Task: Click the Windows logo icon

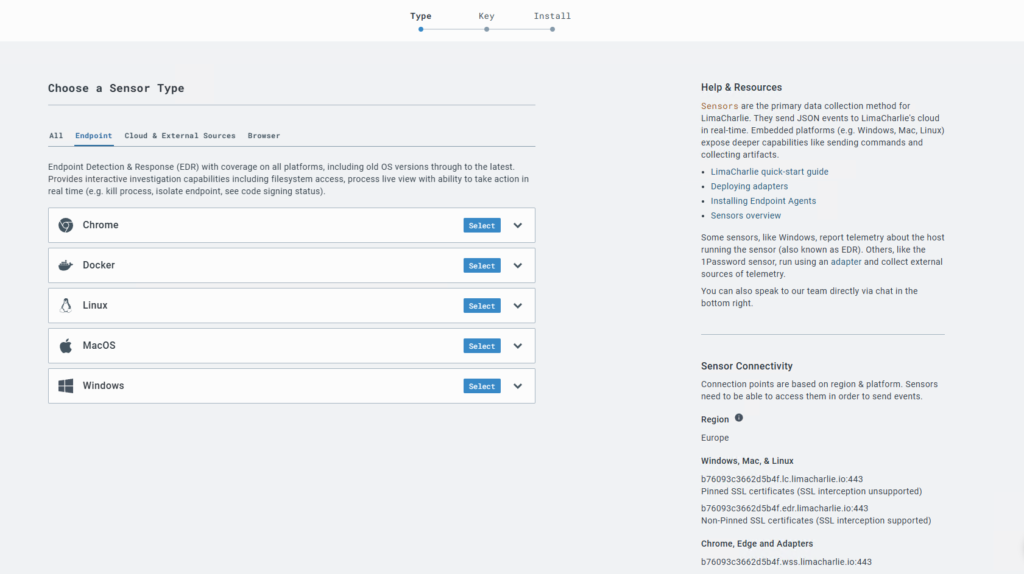Action: tap(65, 386)
